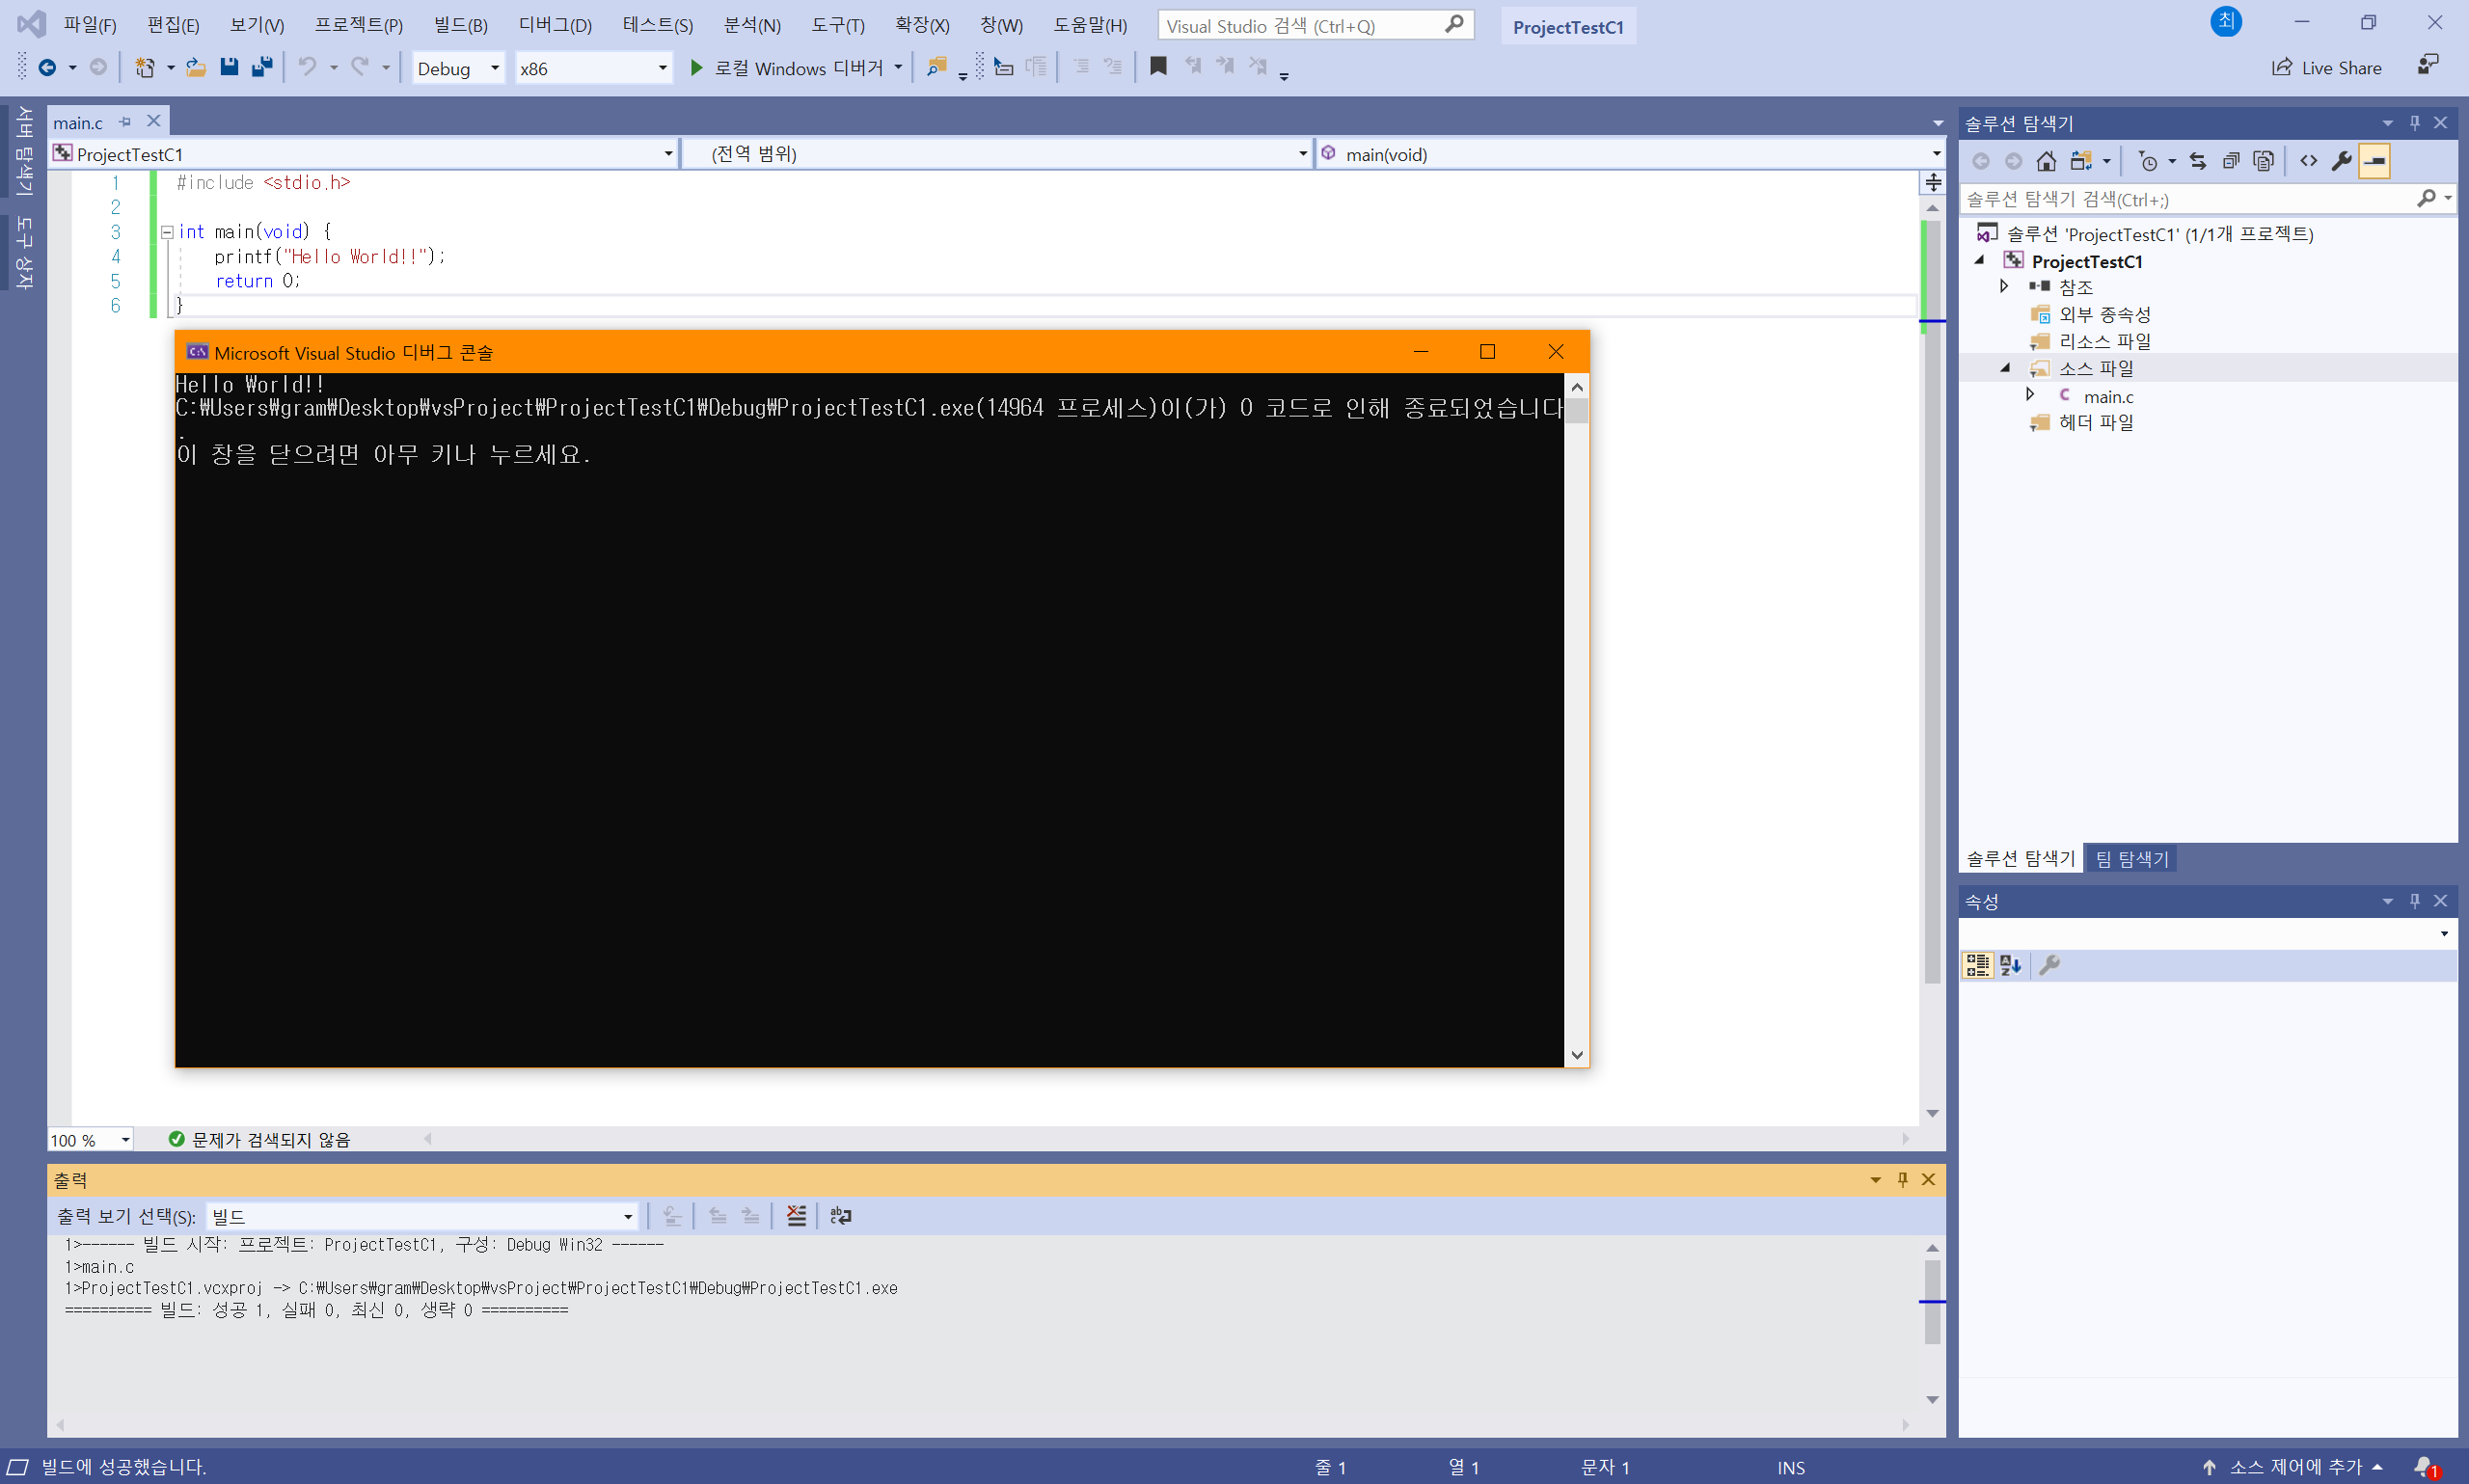Click the Save All toolbar icon
The height and width of the screenshot is (1484, 2469).
[262, 67]
